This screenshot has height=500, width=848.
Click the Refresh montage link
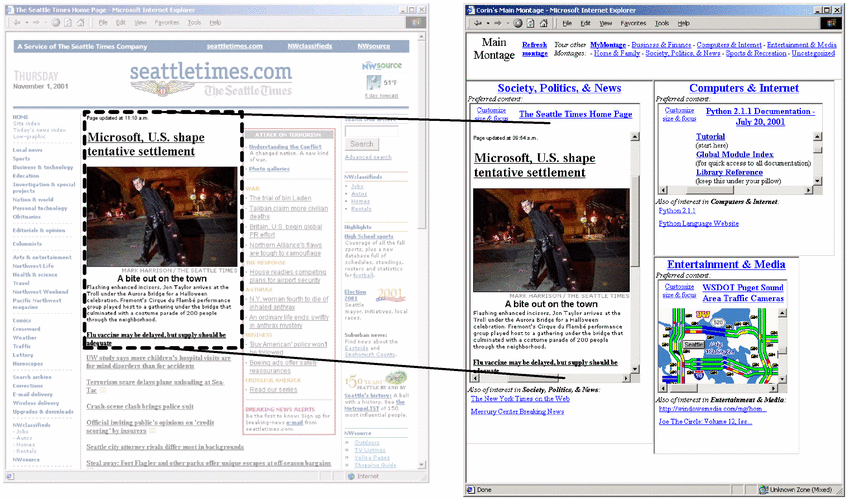[x=534, y=49]
